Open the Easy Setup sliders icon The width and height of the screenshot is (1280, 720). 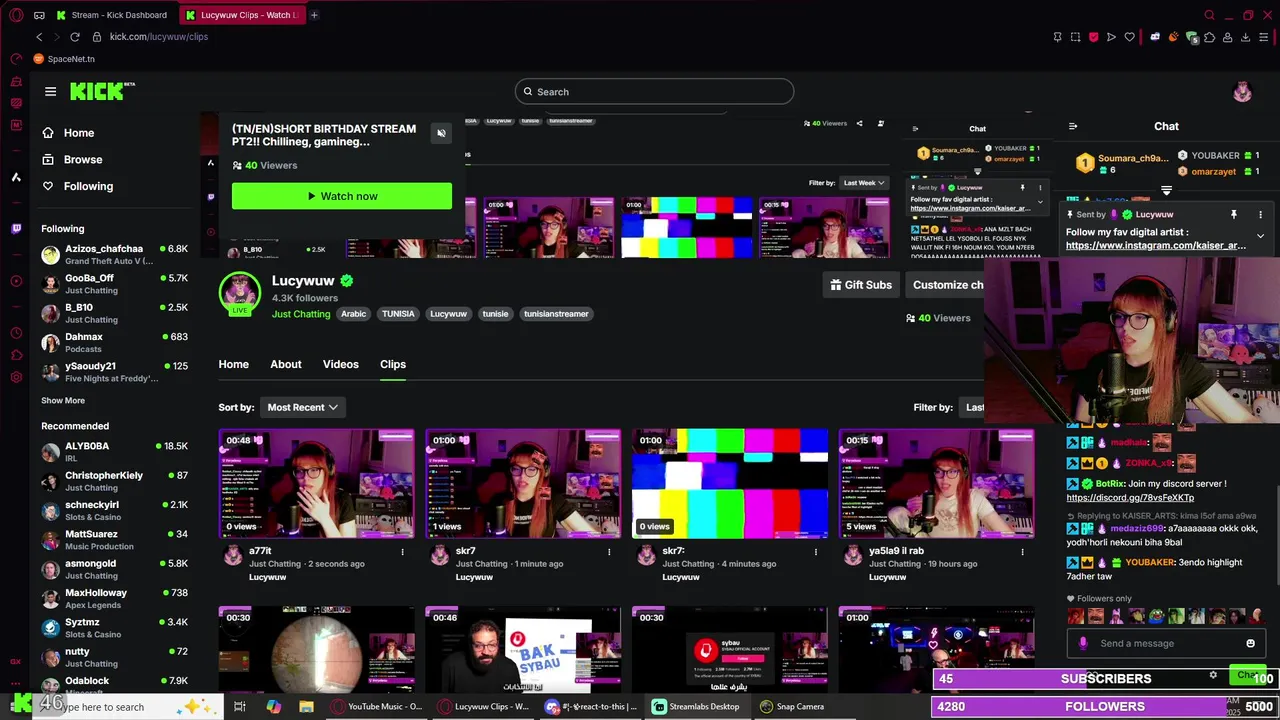(x=1264, y=37)
